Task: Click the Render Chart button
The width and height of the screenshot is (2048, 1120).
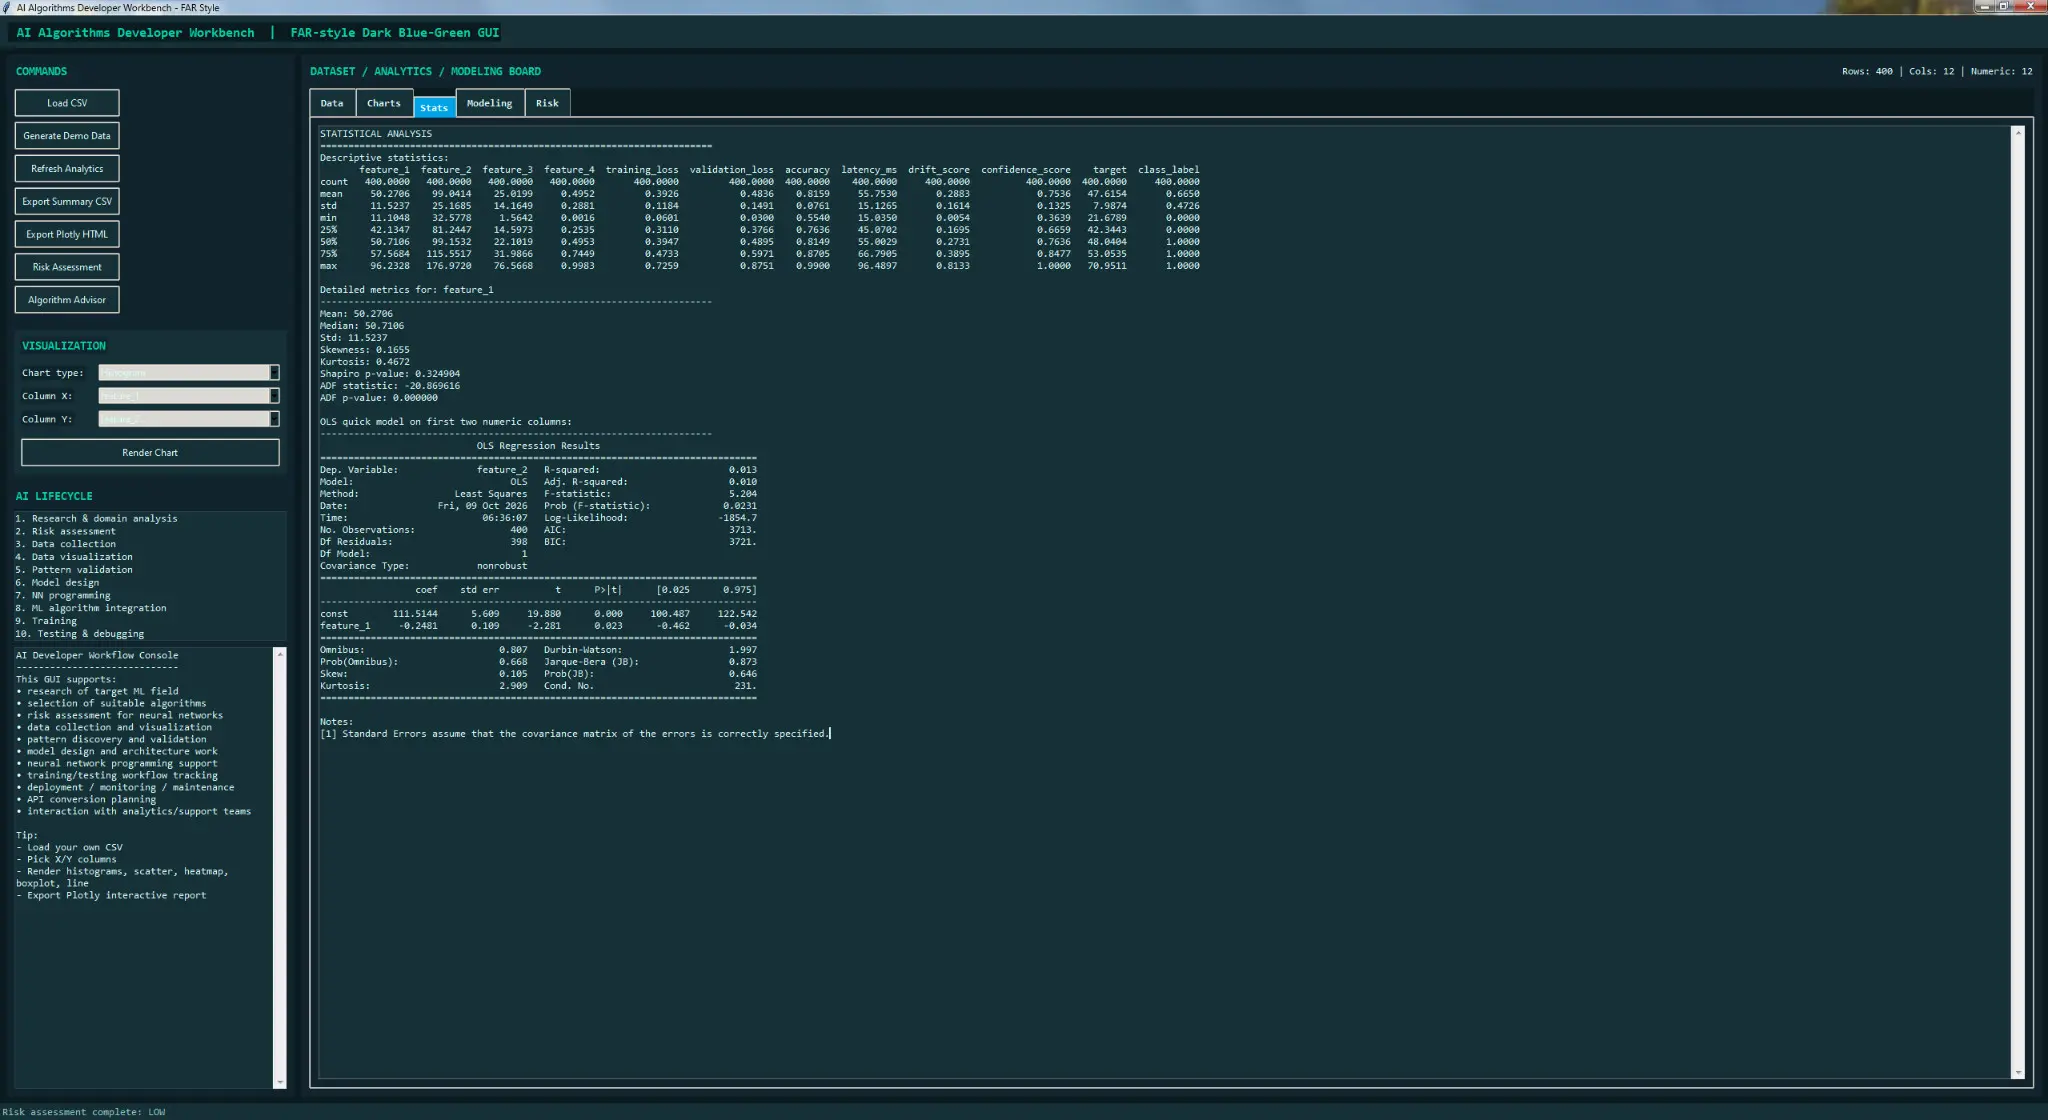Action: [x=150, y=453]
